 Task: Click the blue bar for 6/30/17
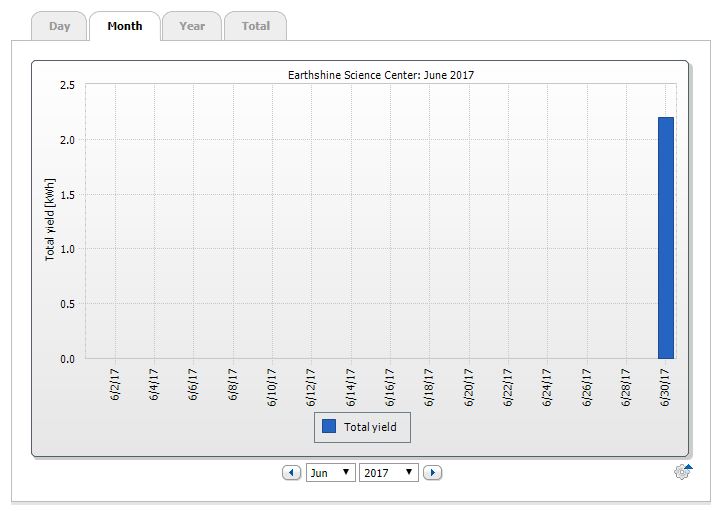click(x=666, y=238)
